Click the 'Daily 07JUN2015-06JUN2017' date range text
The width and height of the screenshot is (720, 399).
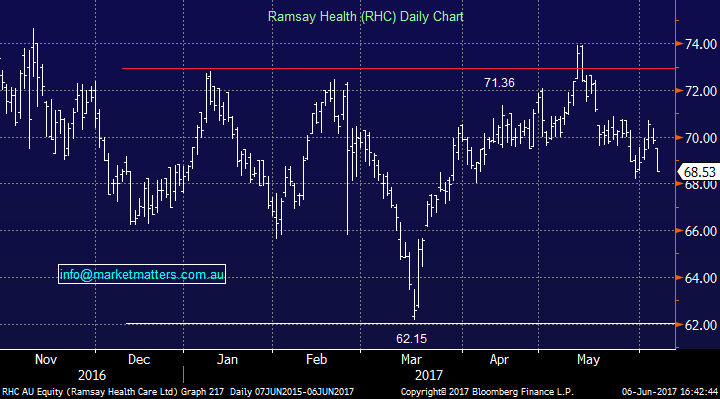click(x=292, y=392)
